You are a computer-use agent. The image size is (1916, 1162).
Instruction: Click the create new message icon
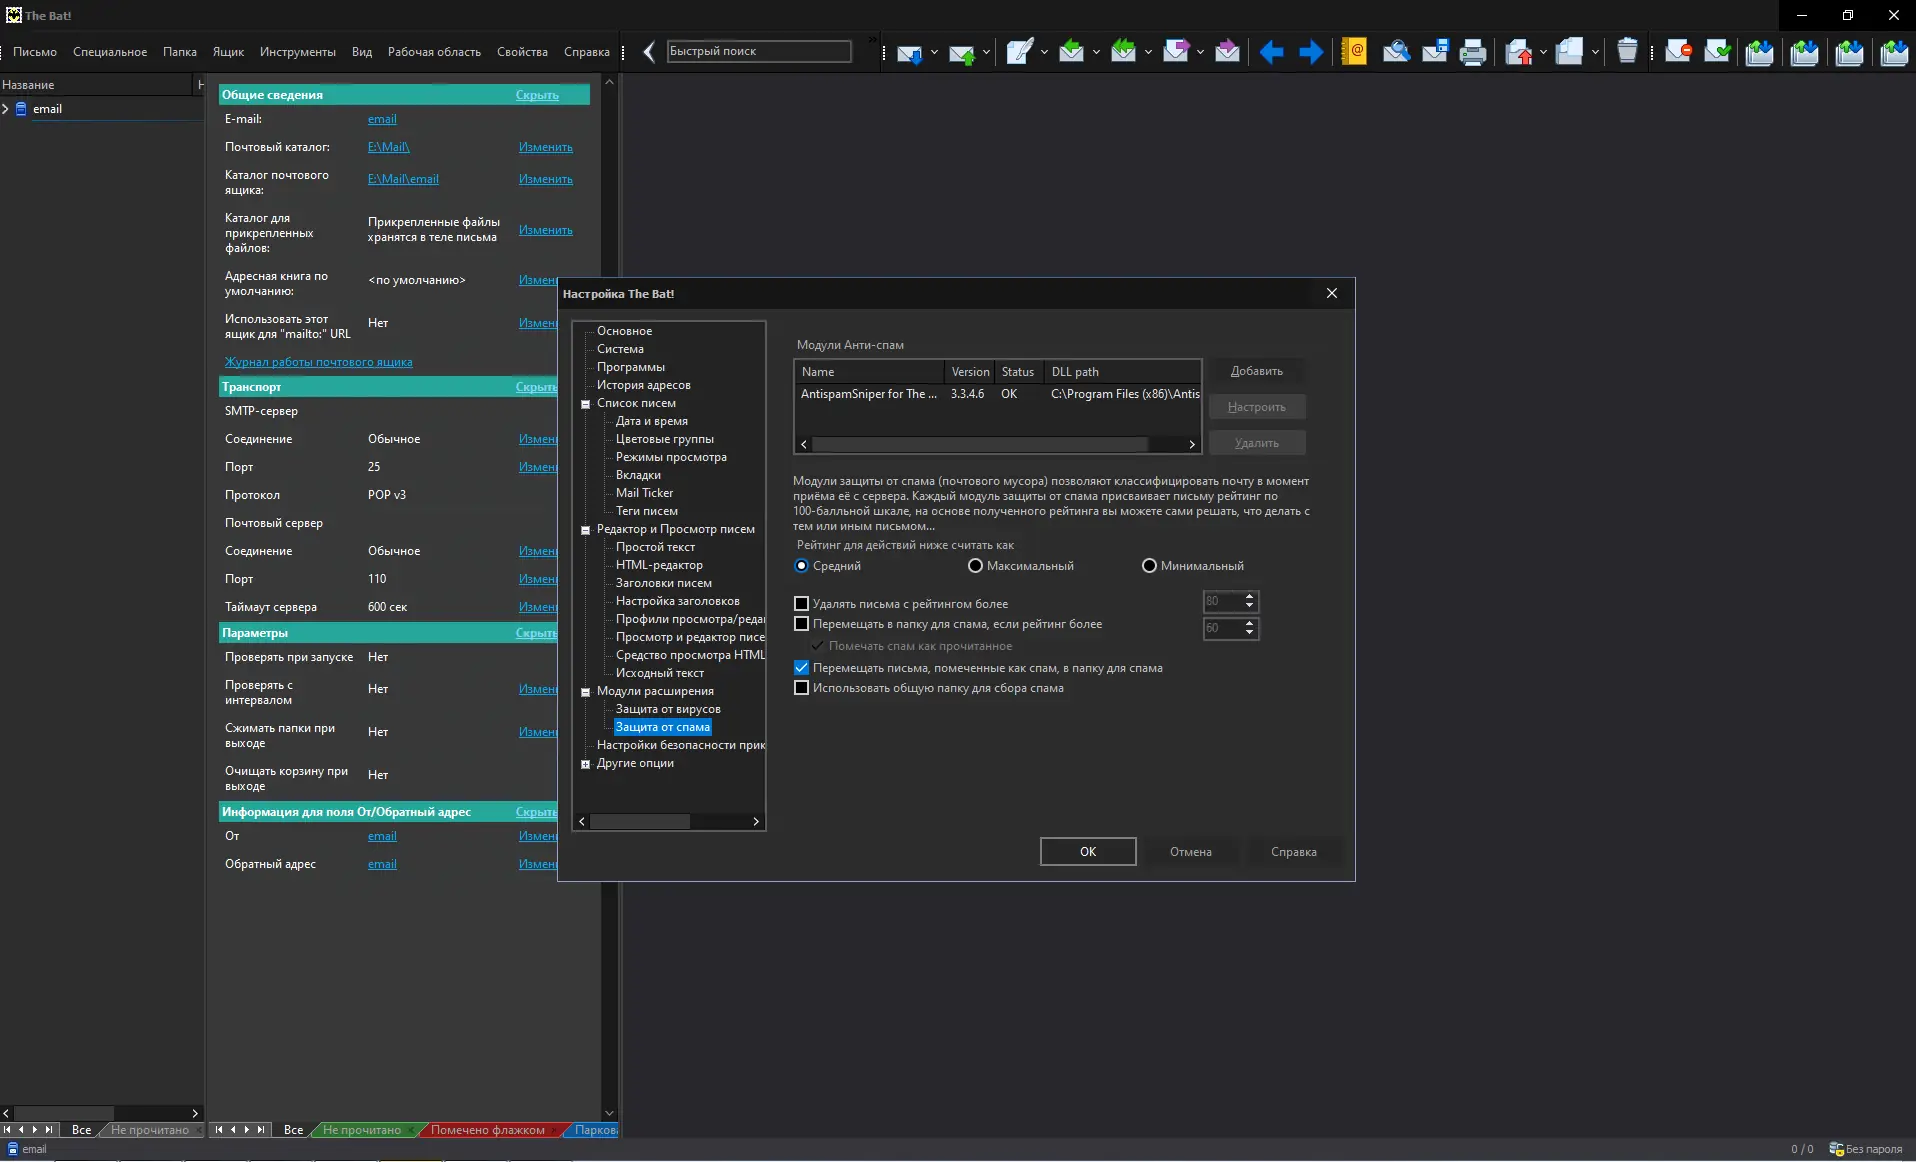click(x=1019, y=52)
